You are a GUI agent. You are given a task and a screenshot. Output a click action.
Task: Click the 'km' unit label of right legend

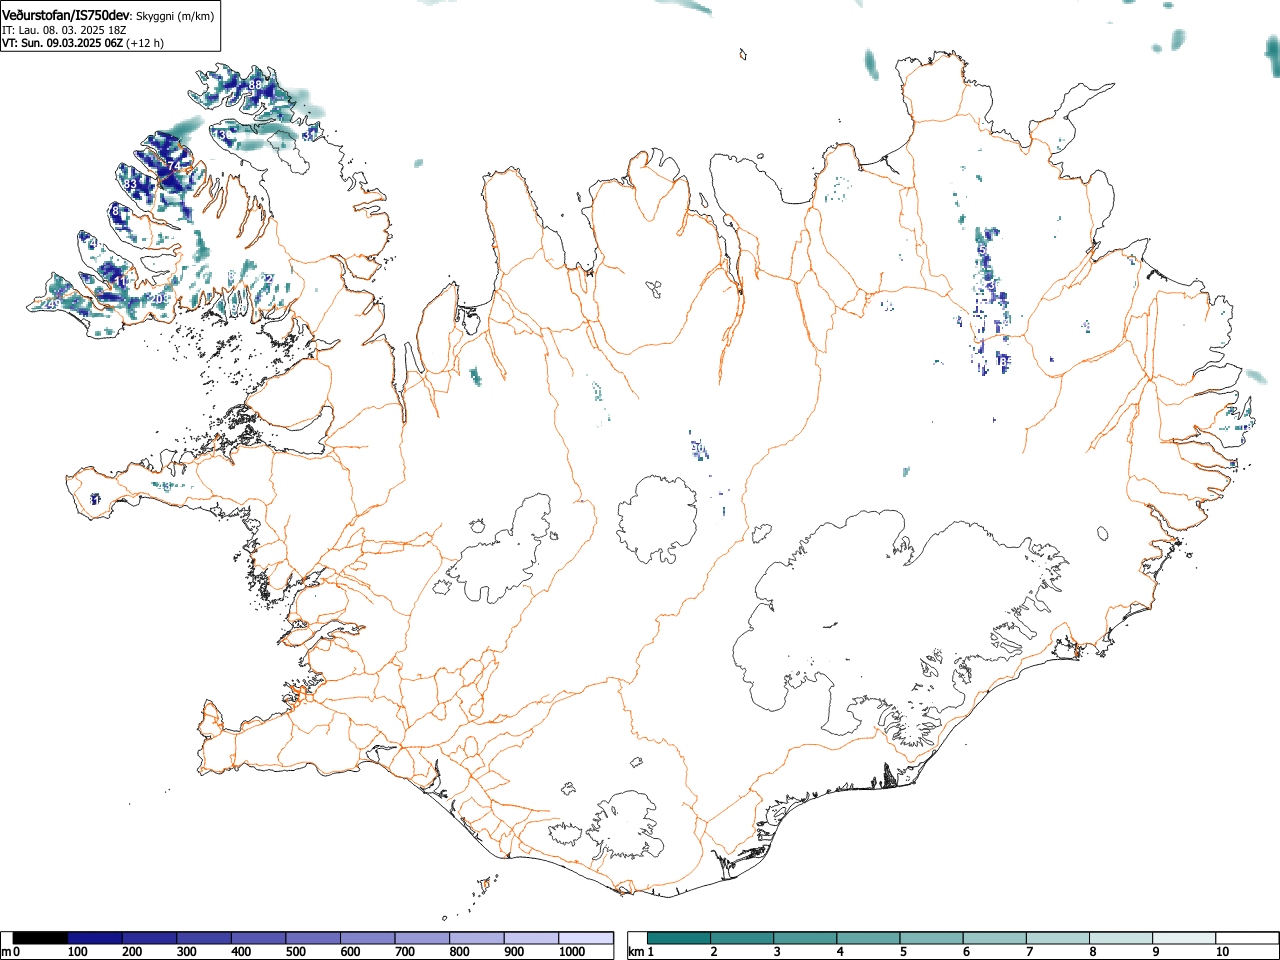636,952
